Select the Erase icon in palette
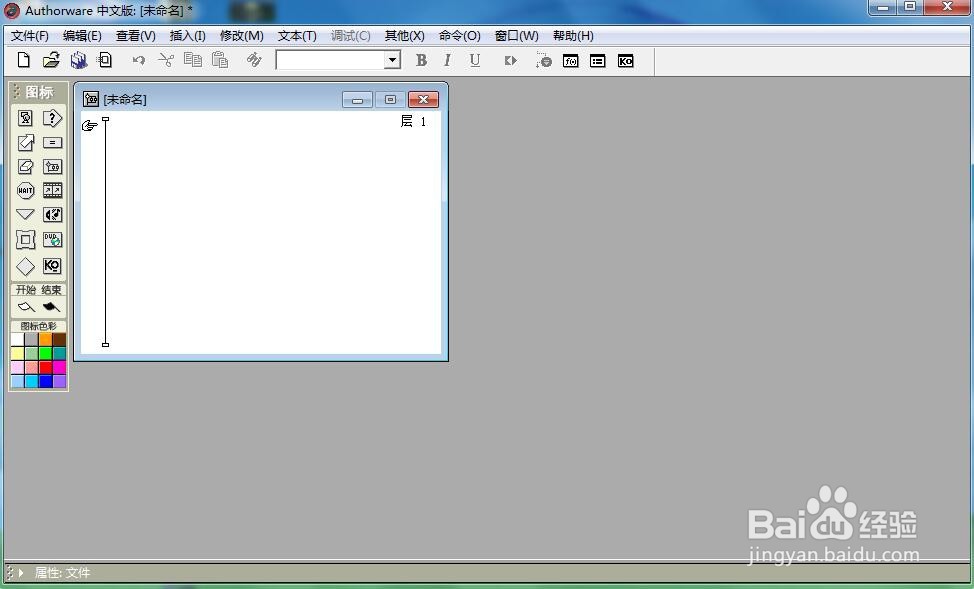This screenshot has height=589, width=974. coord(25,167)
